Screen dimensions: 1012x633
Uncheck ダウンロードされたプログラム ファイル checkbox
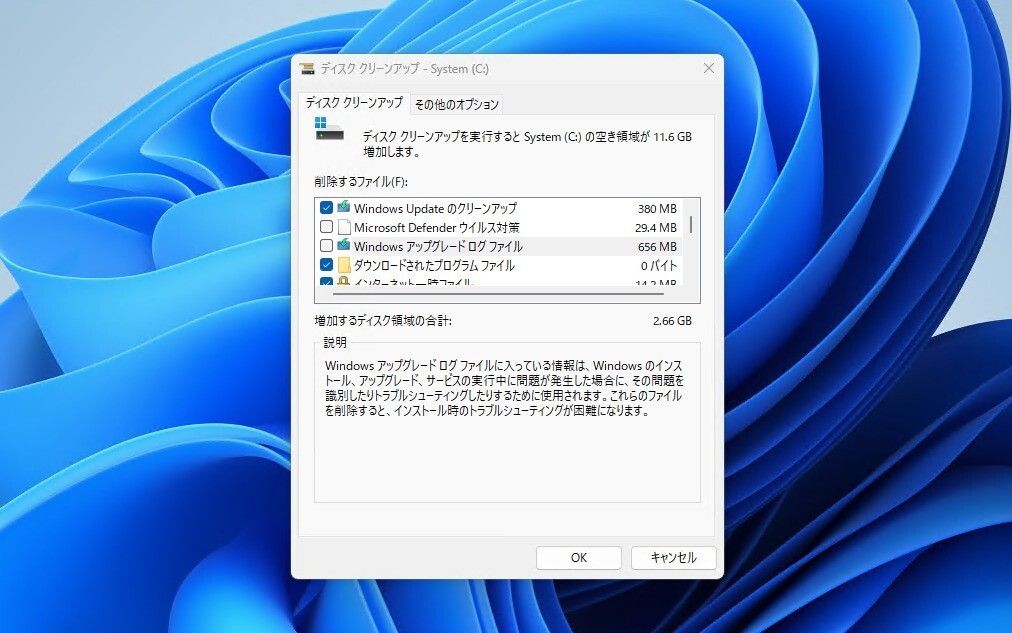pyautogui.click(x=326, y=265)
